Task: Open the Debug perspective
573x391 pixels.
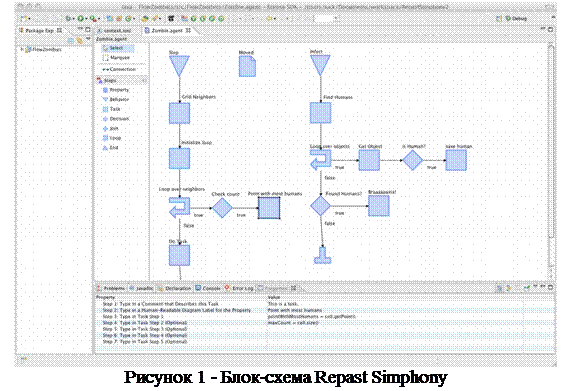Action: 516,18
